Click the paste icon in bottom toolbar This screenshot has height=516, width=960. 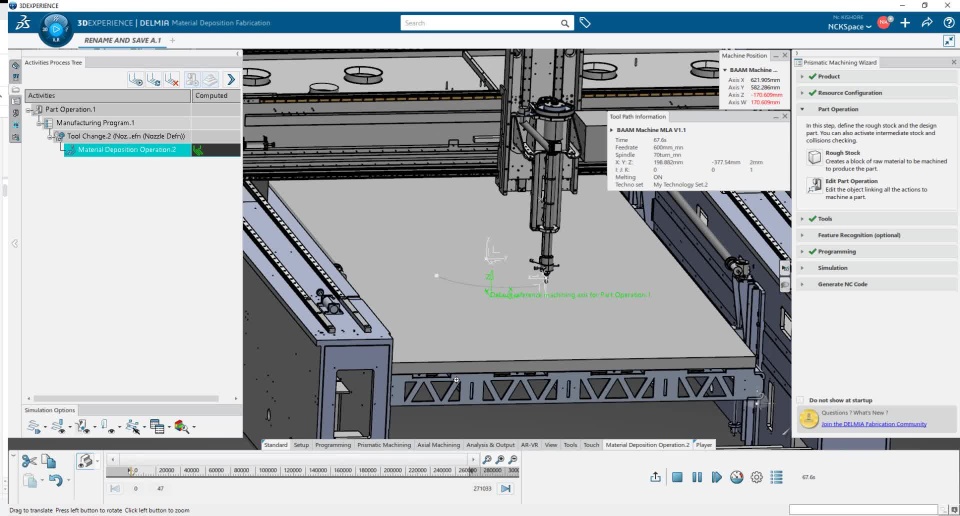pyautogui.click(x=31, y=480)
